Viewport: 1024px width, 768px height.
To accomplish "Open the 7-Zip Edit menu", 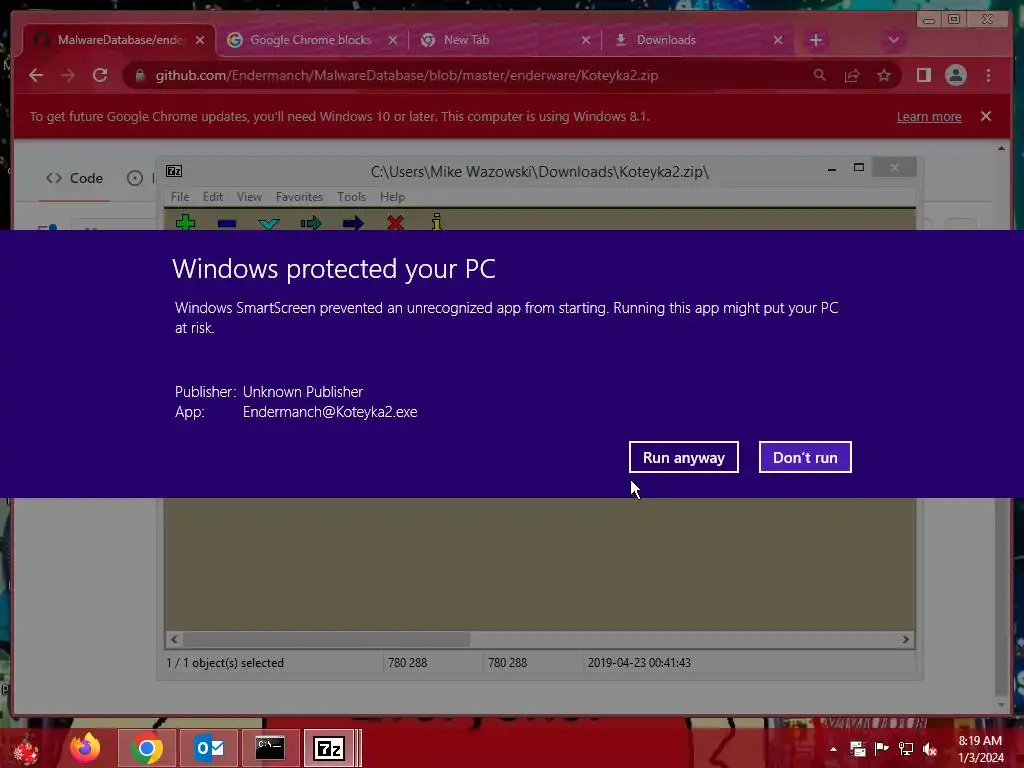I will click(212, 197).
